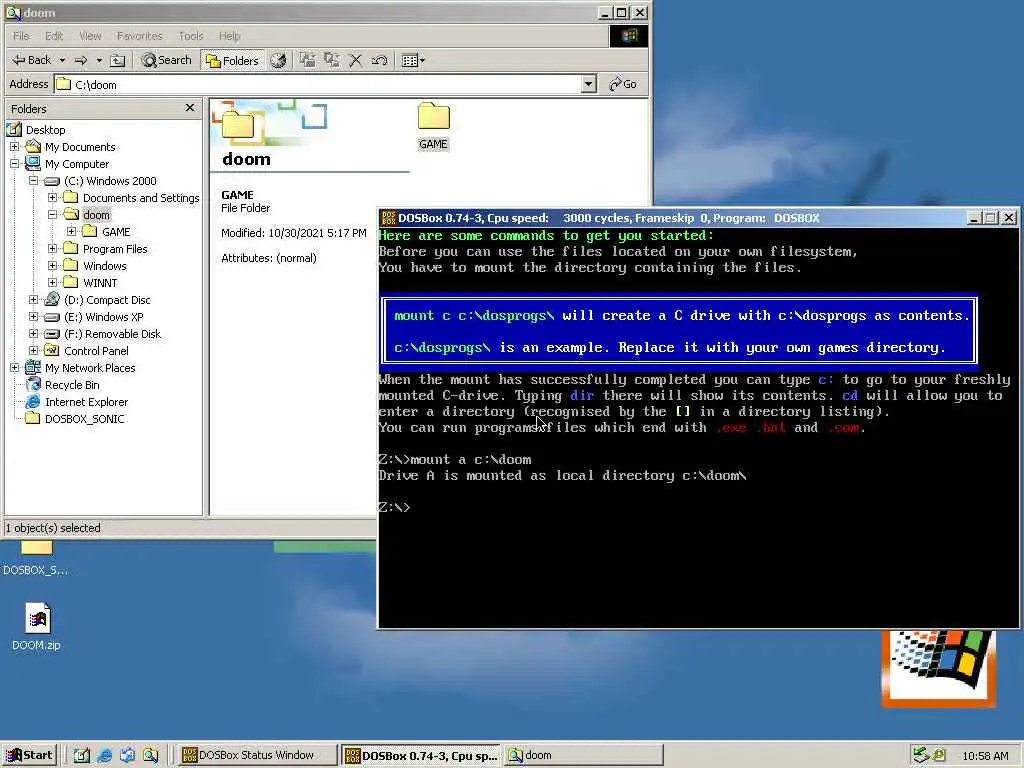
Task: Click the Windows logo throbber in Explorer
Action: coord(629,36)
